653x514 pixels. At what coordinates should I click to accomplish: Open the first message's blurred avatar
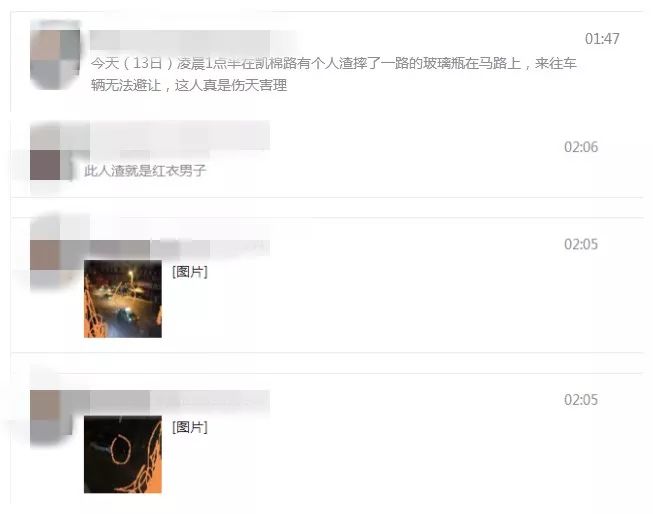click(x=55, y=55)
